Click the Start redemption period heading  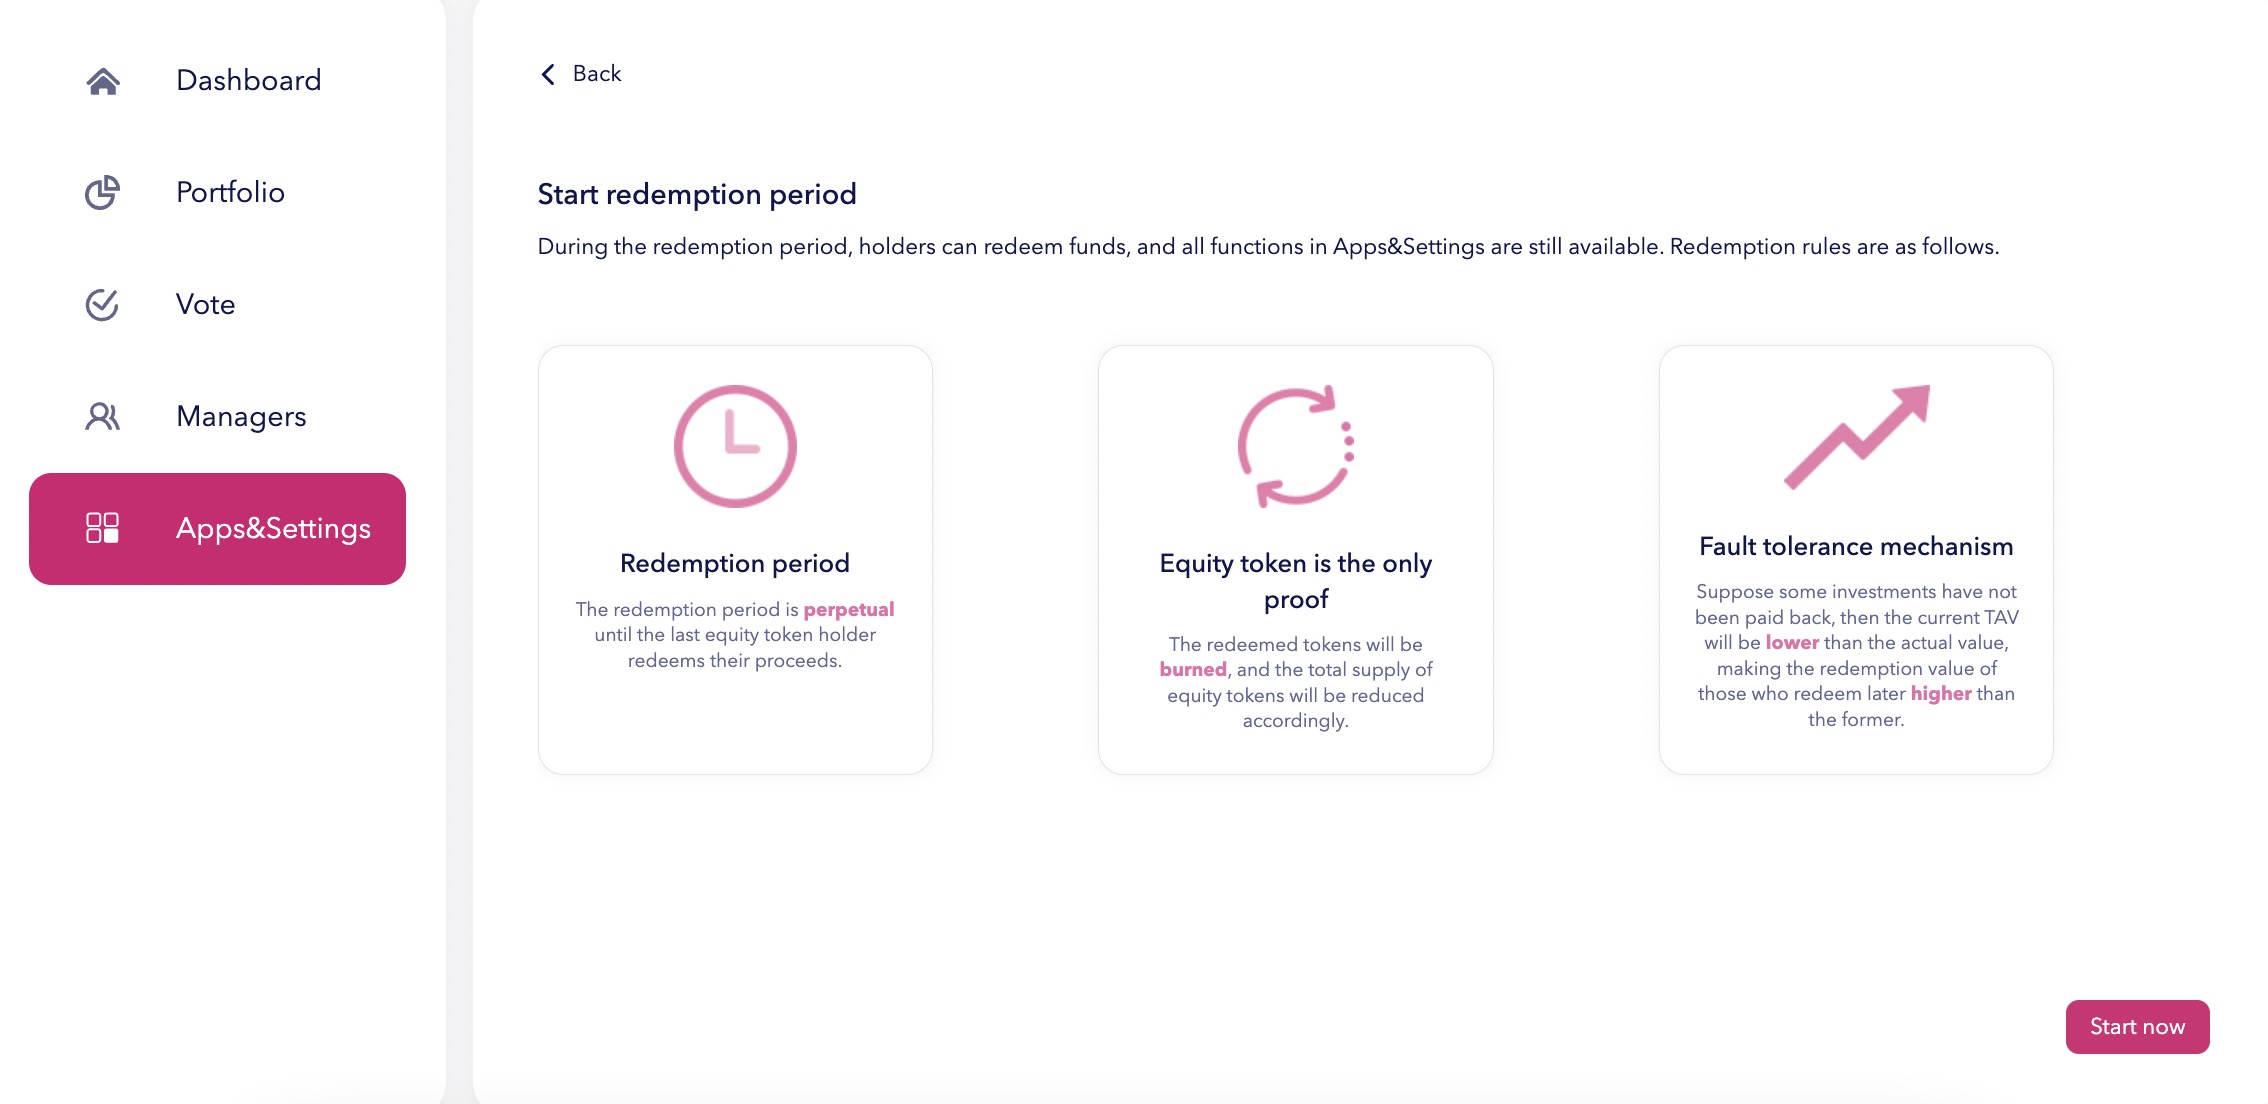[697, 194]
